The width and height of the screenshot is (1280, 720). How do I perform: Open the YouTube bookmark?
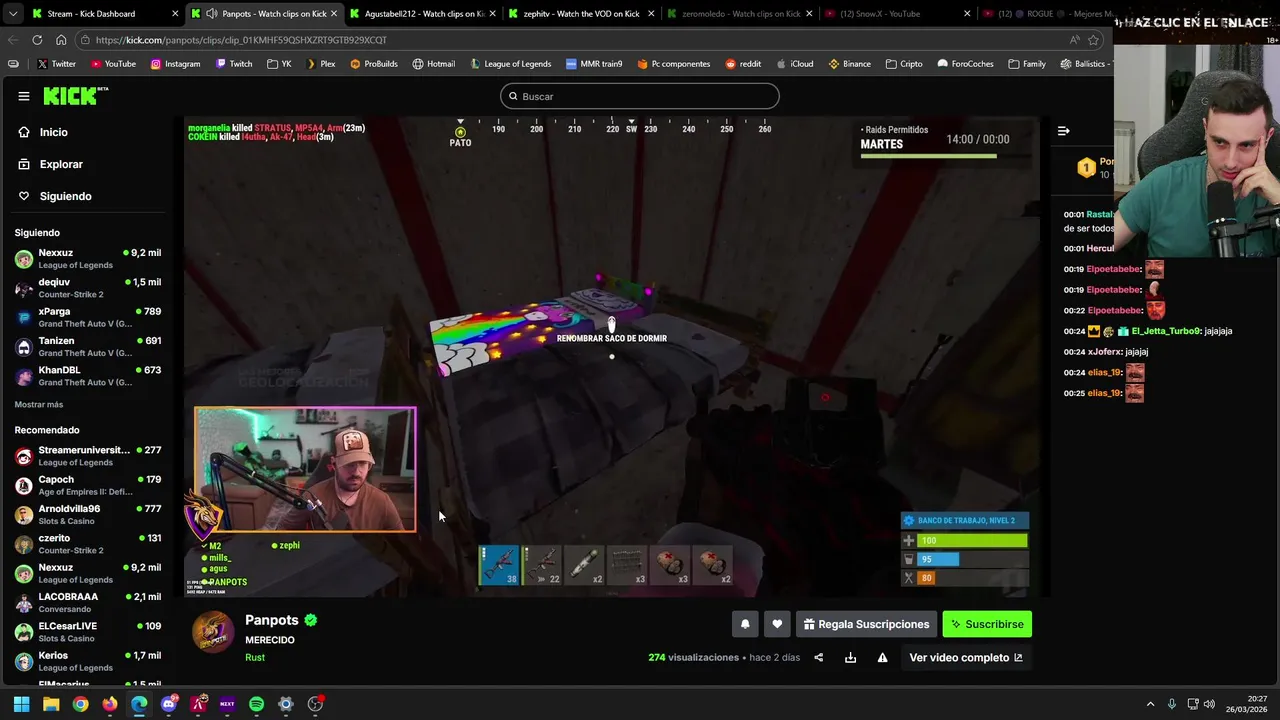tap(113, 64)
